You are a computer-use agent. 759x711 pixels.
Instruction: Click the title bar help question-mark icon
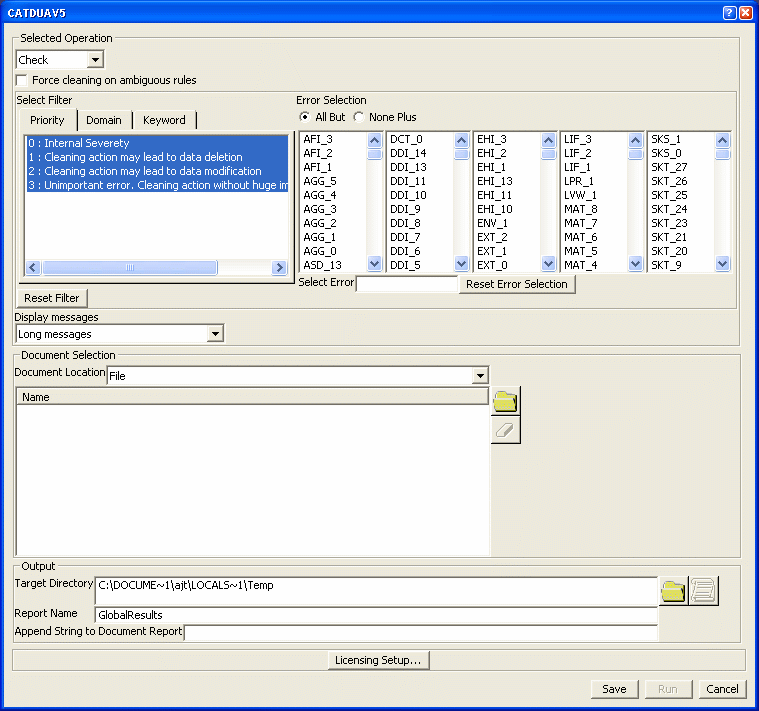tap(729, 12)
